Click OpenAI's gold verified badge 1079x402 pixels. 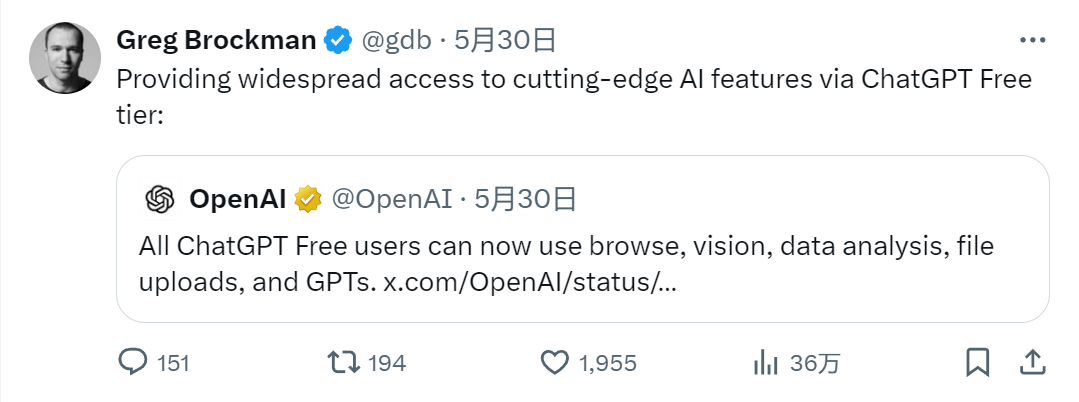(x=306, y=200)
